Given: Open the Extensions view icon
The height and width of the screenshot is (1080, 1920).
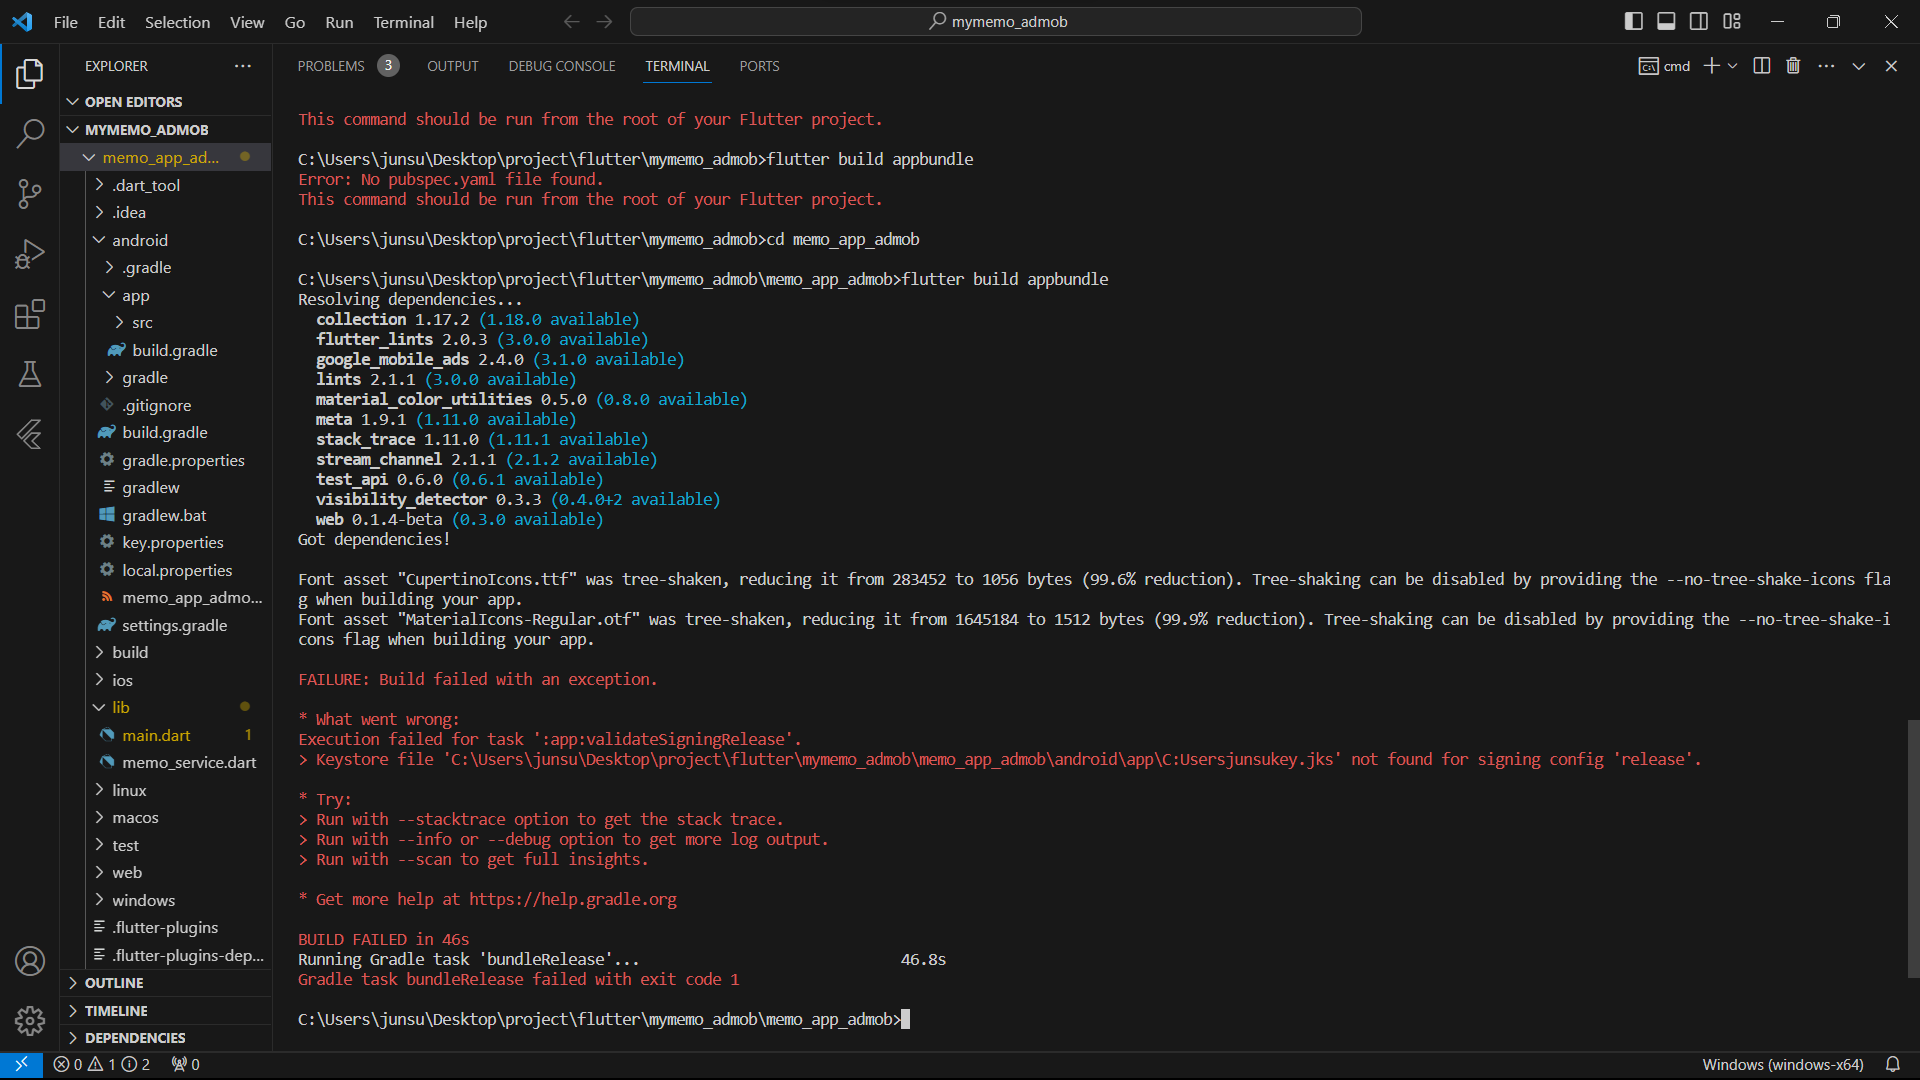Looking at the screenshot, I should tap(30, 314).
